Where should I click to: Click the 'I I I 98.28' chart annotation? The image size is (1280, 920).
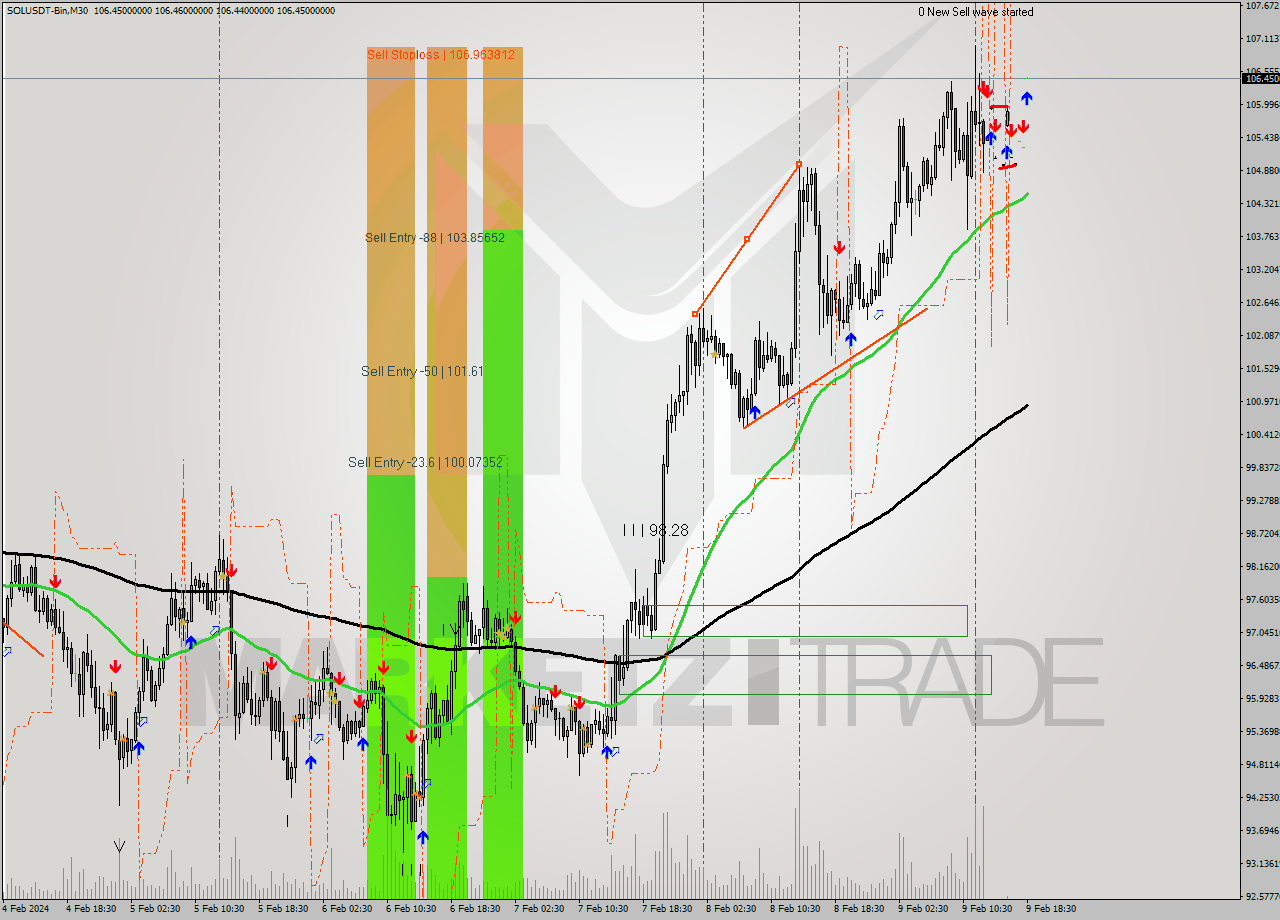[x=655, y=530]
